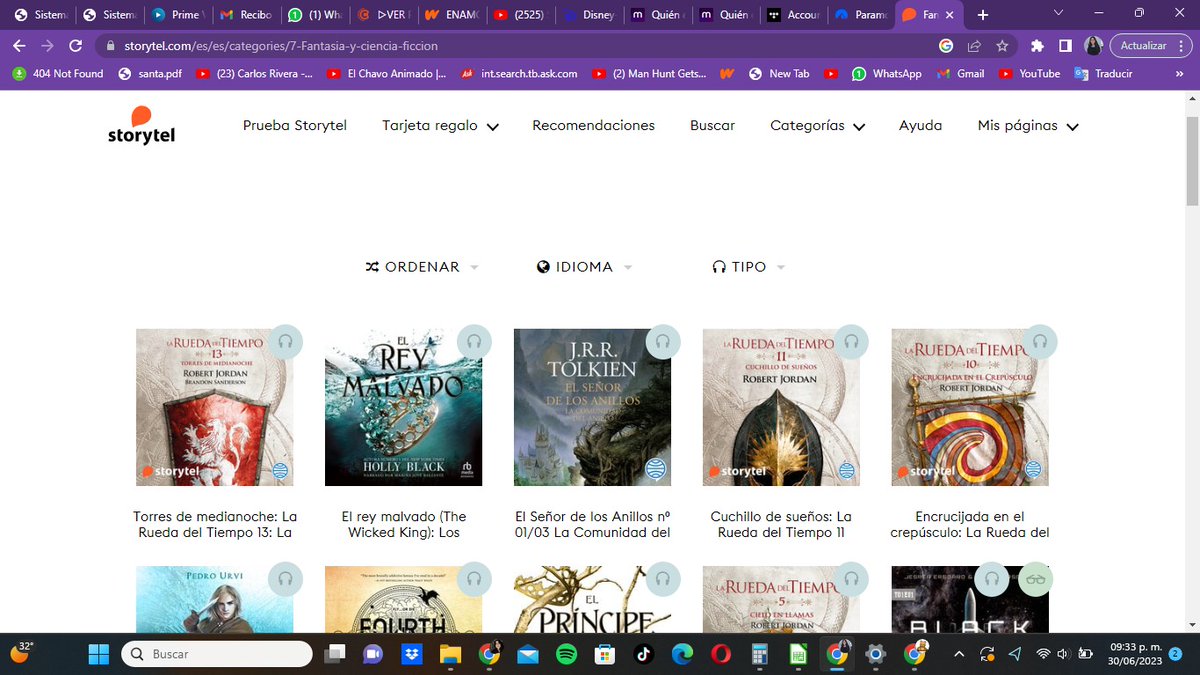This screenshot has width=1200, height=675.
Task: Open Cielo en llamas book cover
Action: click(781, 600)
